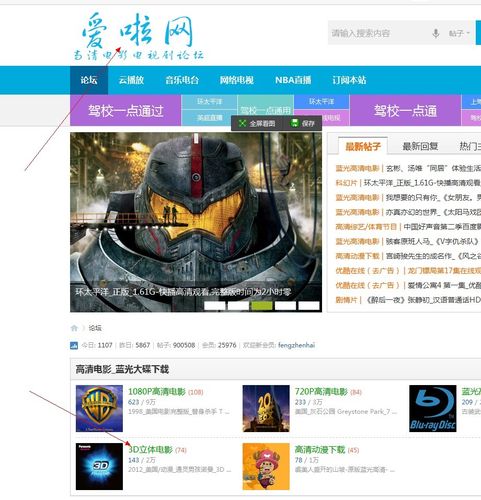The width and height of the screenshot is (481, 500).
Task: Click the 爱啦网 site logo
Action: pyautogui.click(x=138, y=37)
